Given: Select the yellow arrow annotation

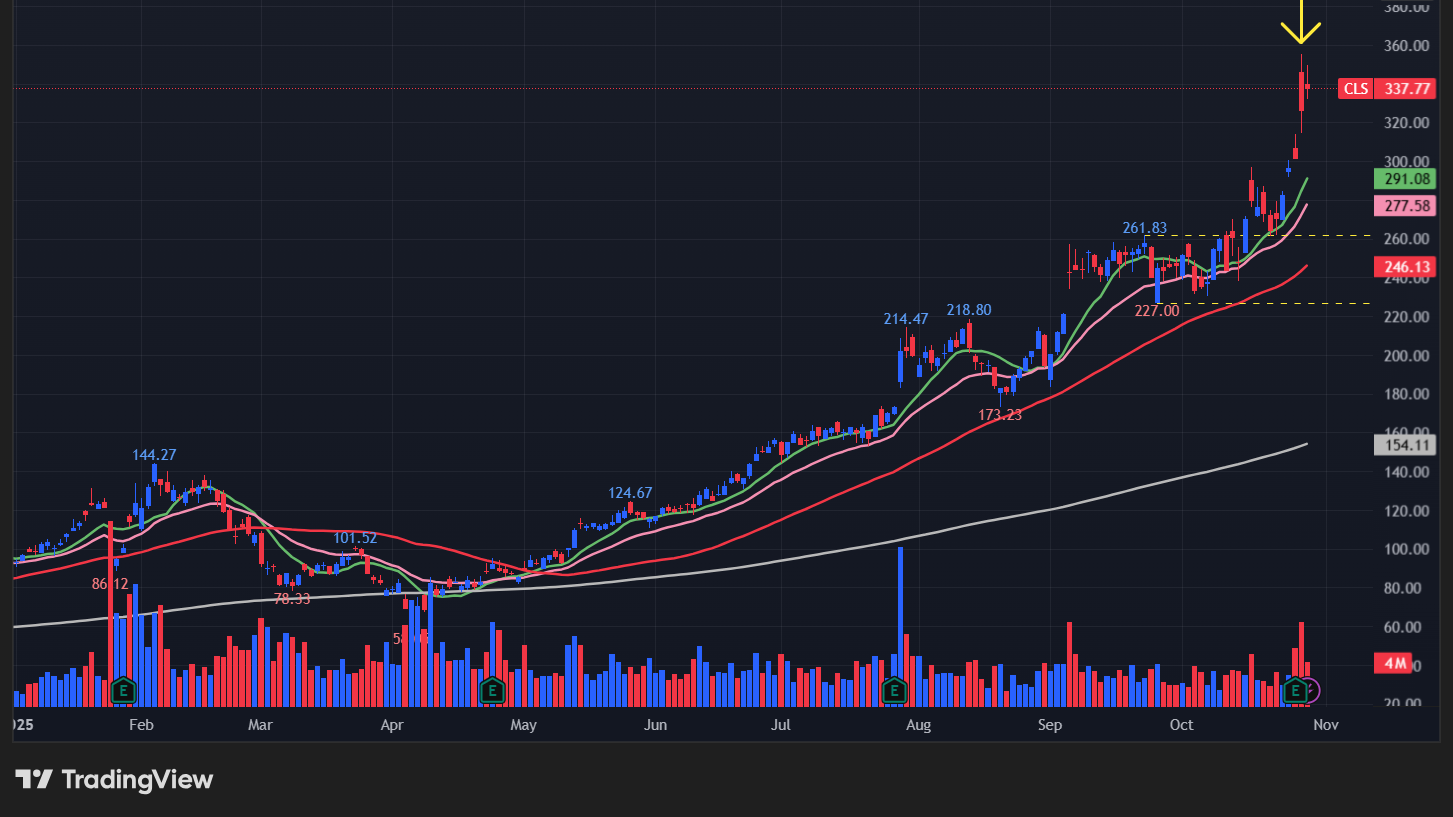Looking at the screenshot, I should 1301,22.
